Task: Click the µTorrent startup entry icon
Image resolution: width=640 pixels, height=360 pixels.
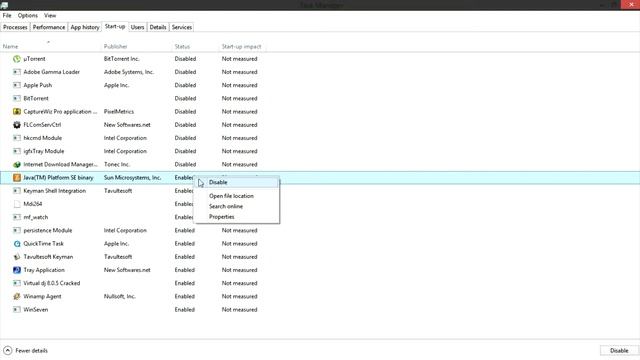Action: tap(17, 59)
